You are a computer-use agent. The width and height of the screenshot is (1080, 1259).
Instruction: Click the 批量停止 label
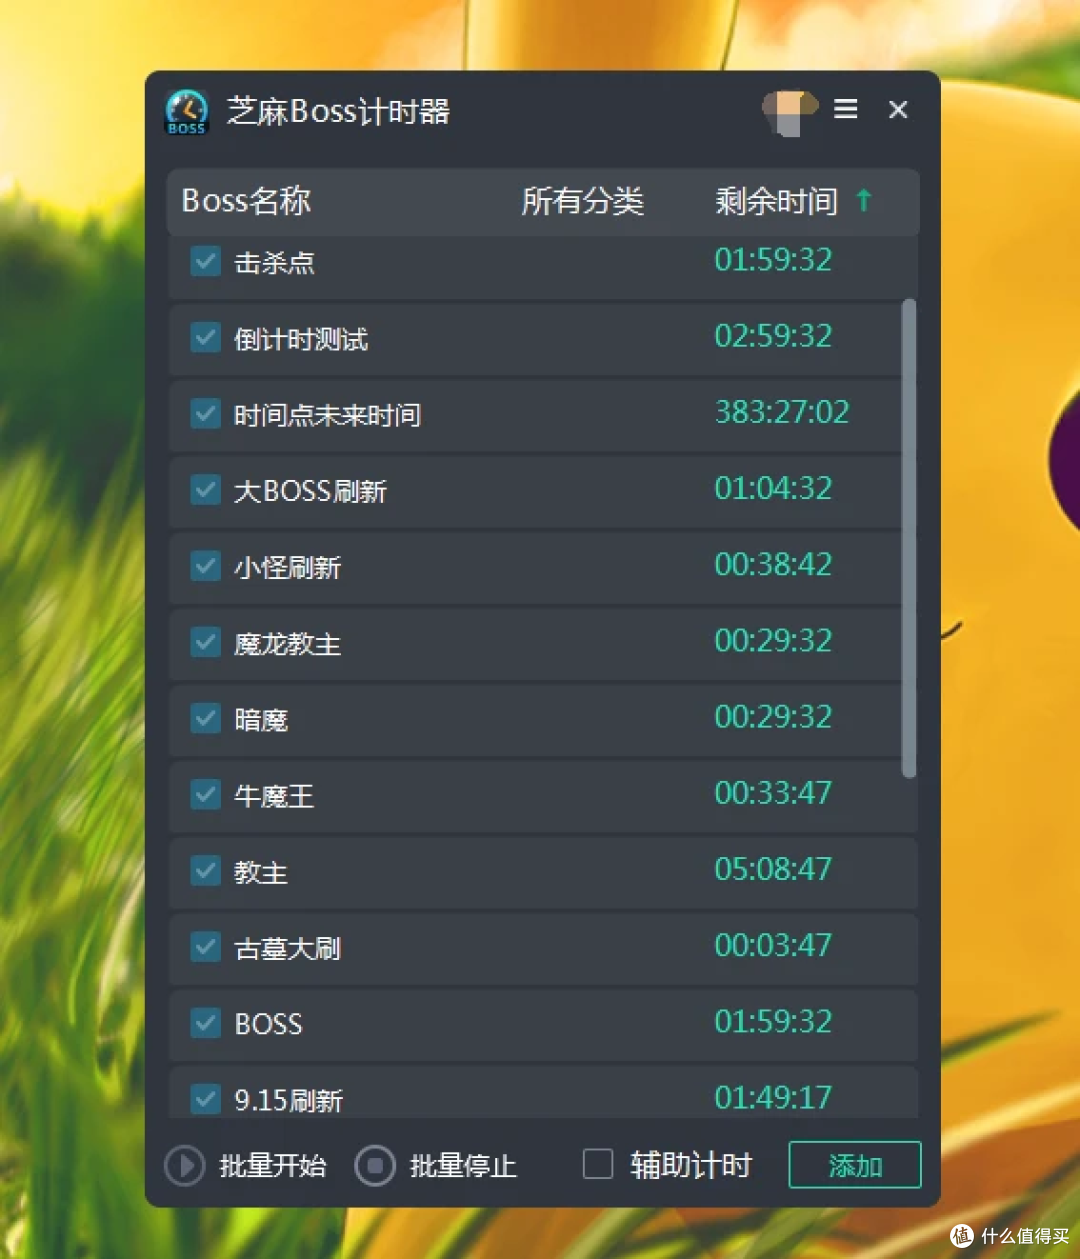(x=463, y=1166)
